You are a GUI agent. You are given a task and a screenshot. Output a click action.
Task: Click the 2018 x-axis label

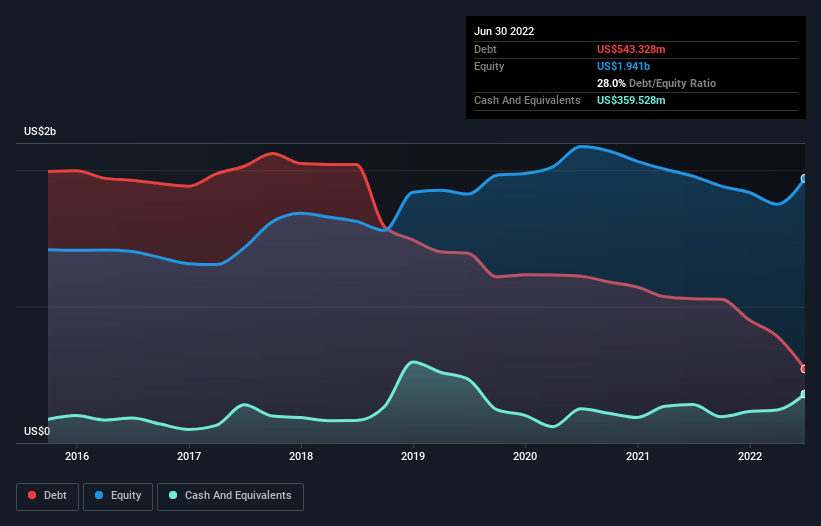click(301, 456)
